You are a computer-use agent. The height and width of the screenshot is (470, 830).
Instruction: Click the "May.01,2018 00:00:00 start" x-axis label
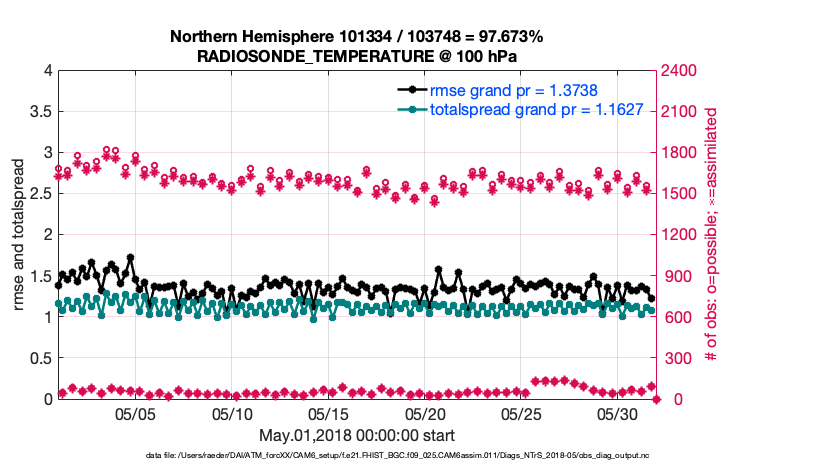point(356,435)
